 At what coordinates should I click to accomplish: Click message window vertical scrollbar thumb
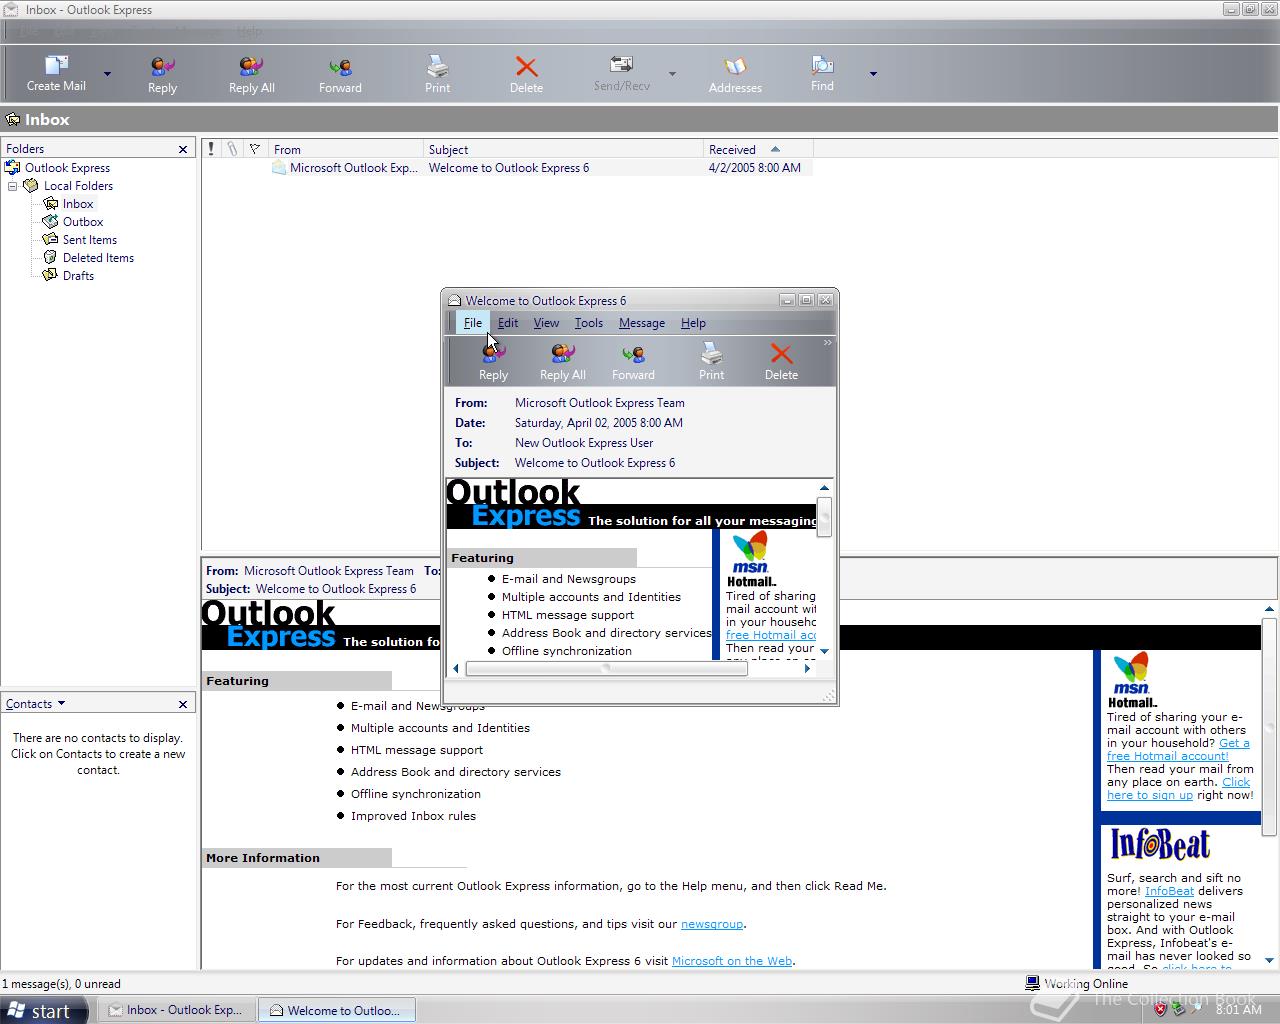coord(824,517)
